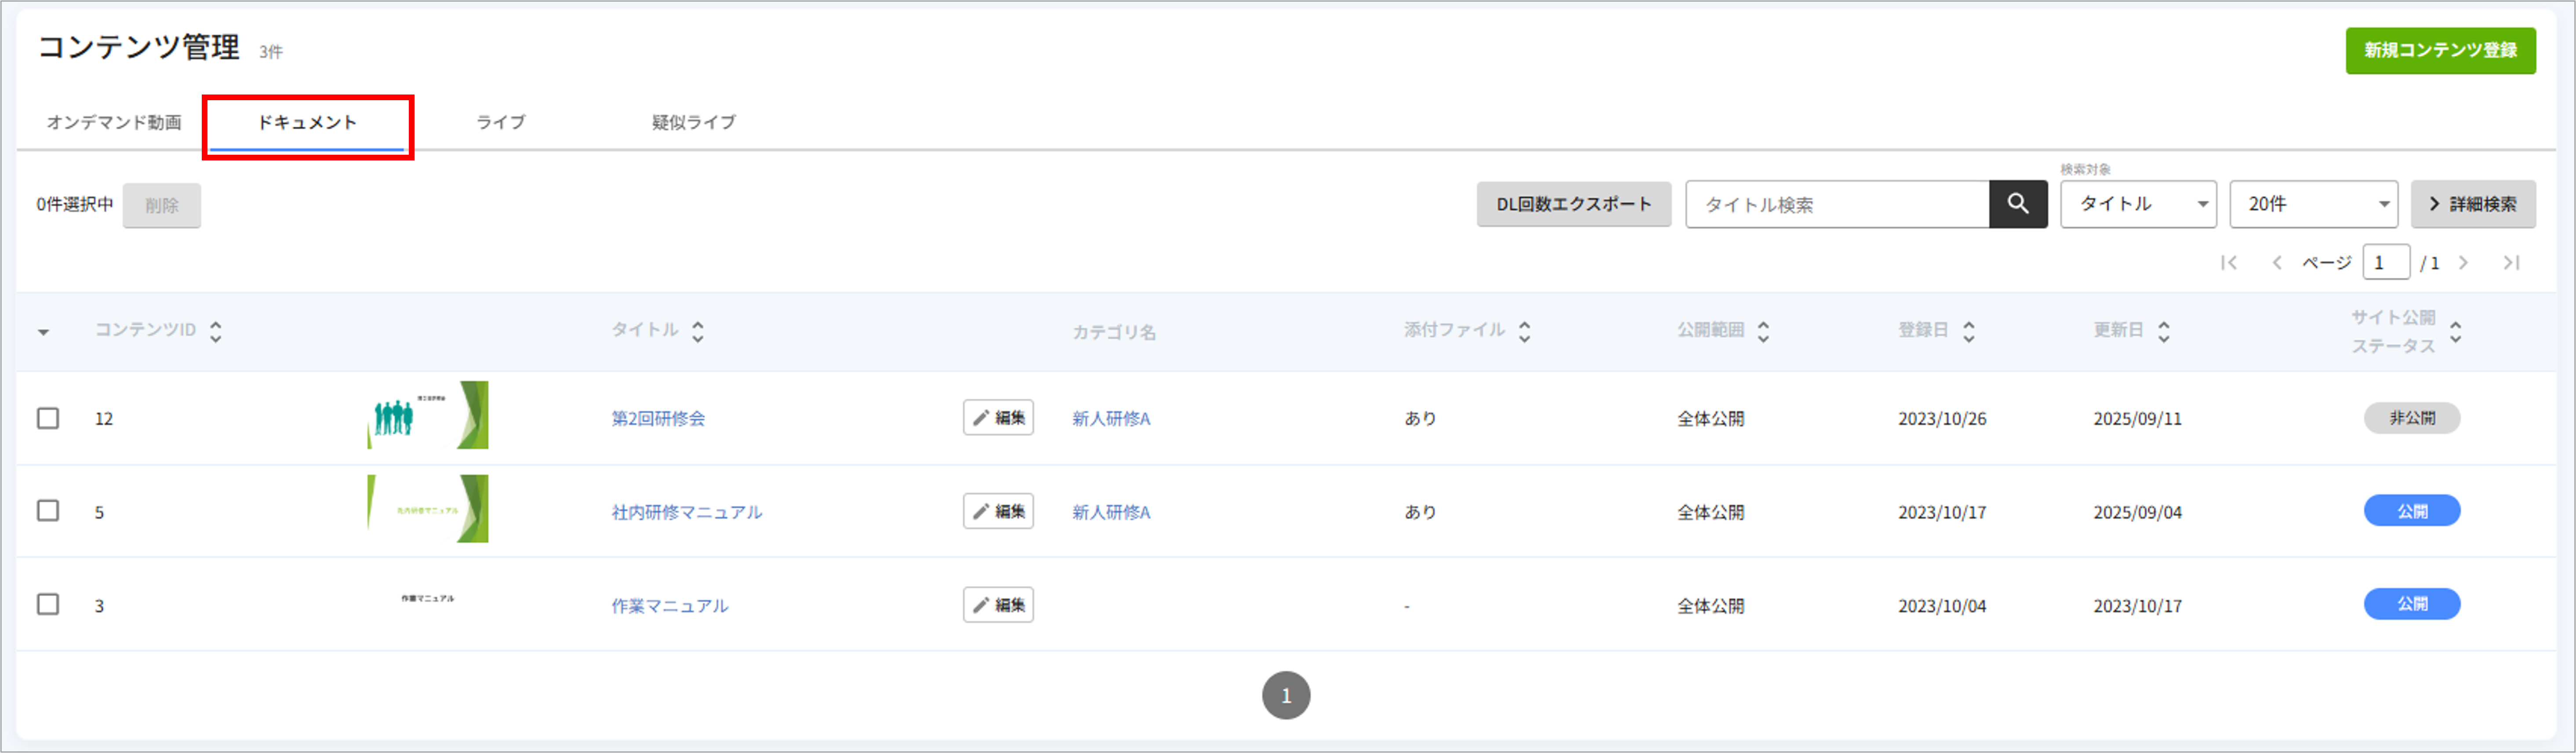Jump to the last page arrow icon
The width and height of the screenshot is (2576, 753).
tap(2511, 263)
